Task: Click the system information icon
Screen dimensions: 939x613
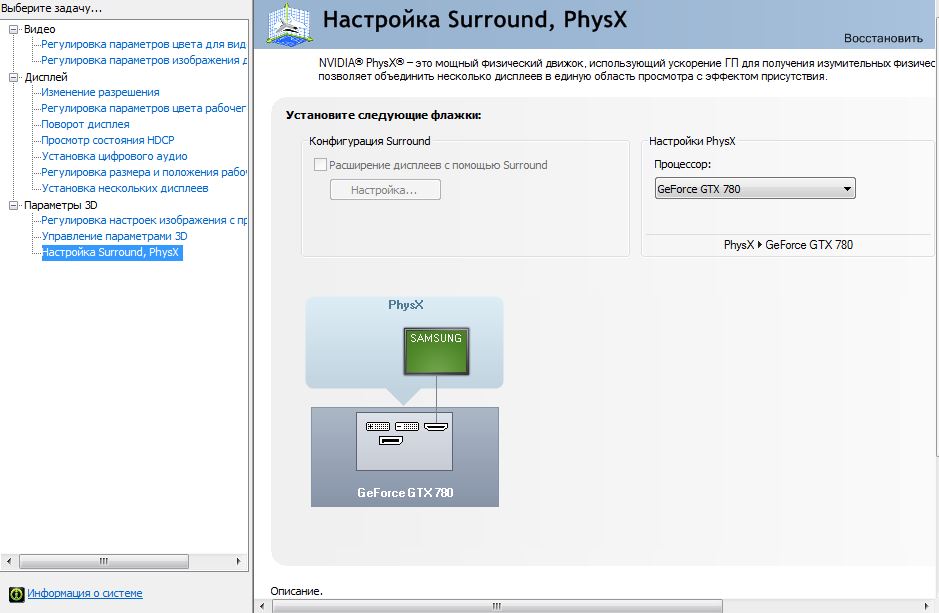Action: (x=17, y=594)
